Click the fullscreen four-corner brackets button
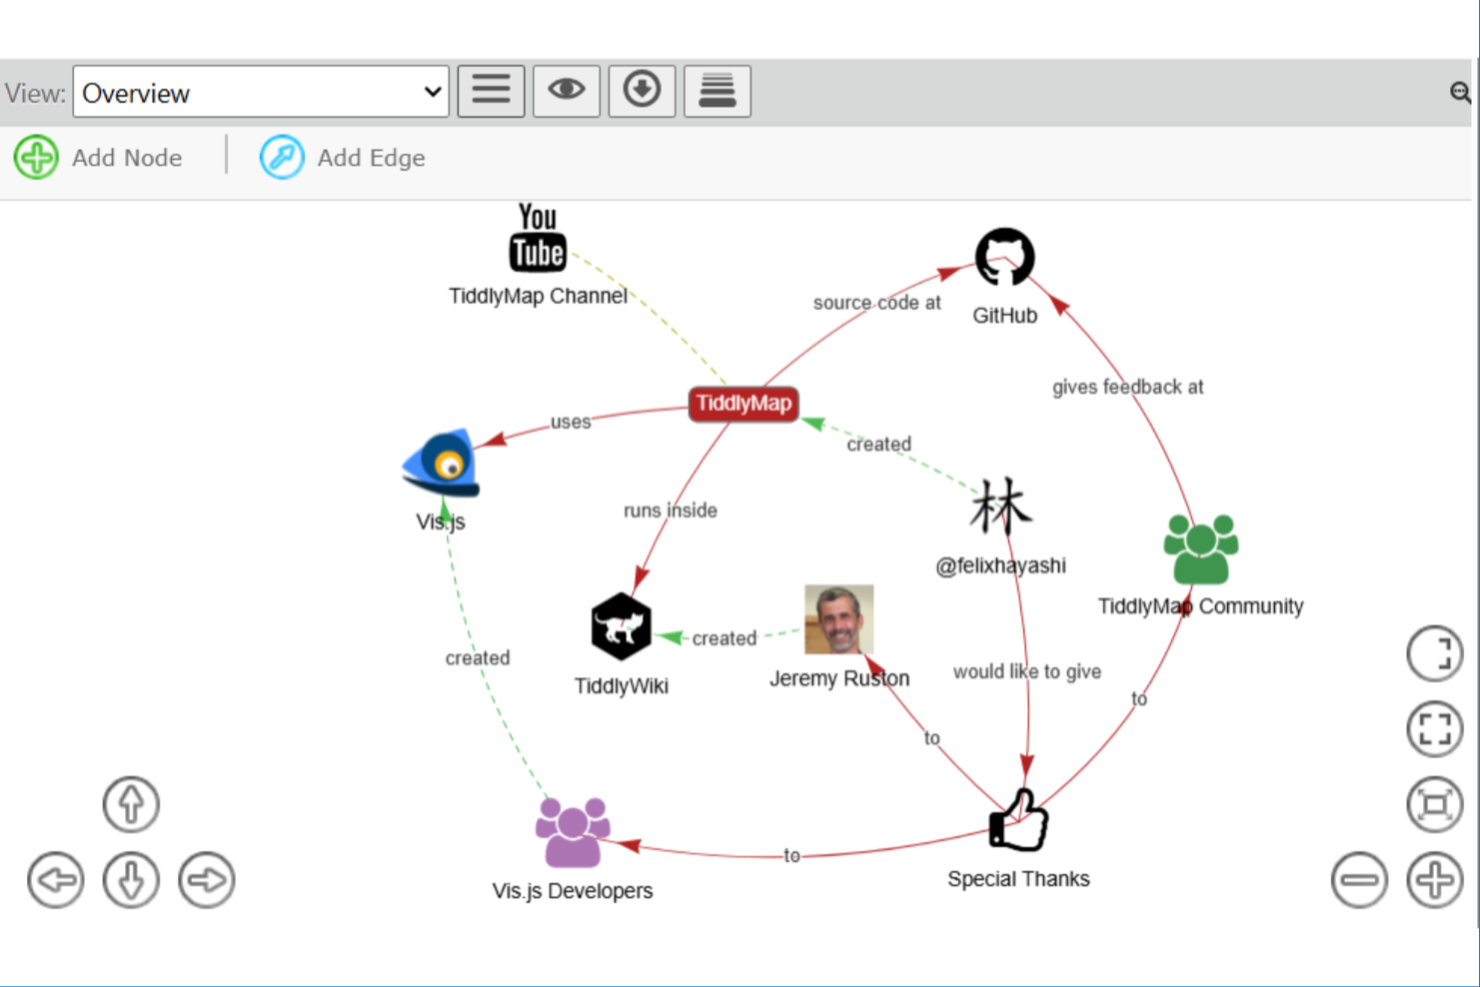Screen dimensions: 1480x987 pyautogui.click(x=1435, y=729)
